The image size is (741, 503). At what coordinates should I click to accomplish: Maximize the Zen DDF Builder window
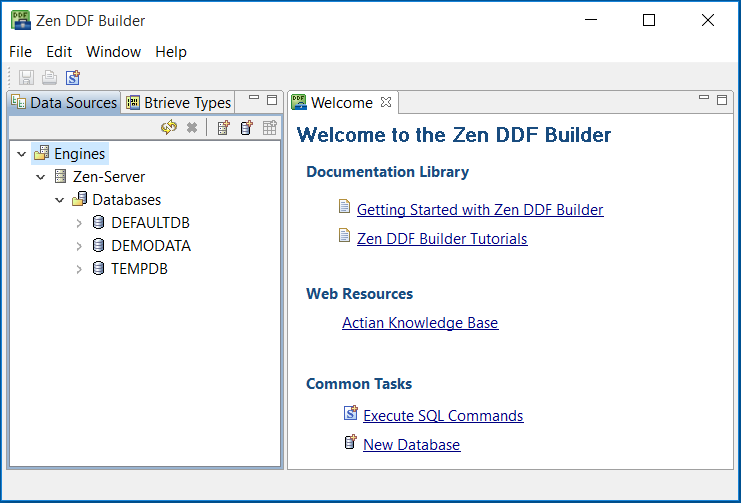point(649,20)
